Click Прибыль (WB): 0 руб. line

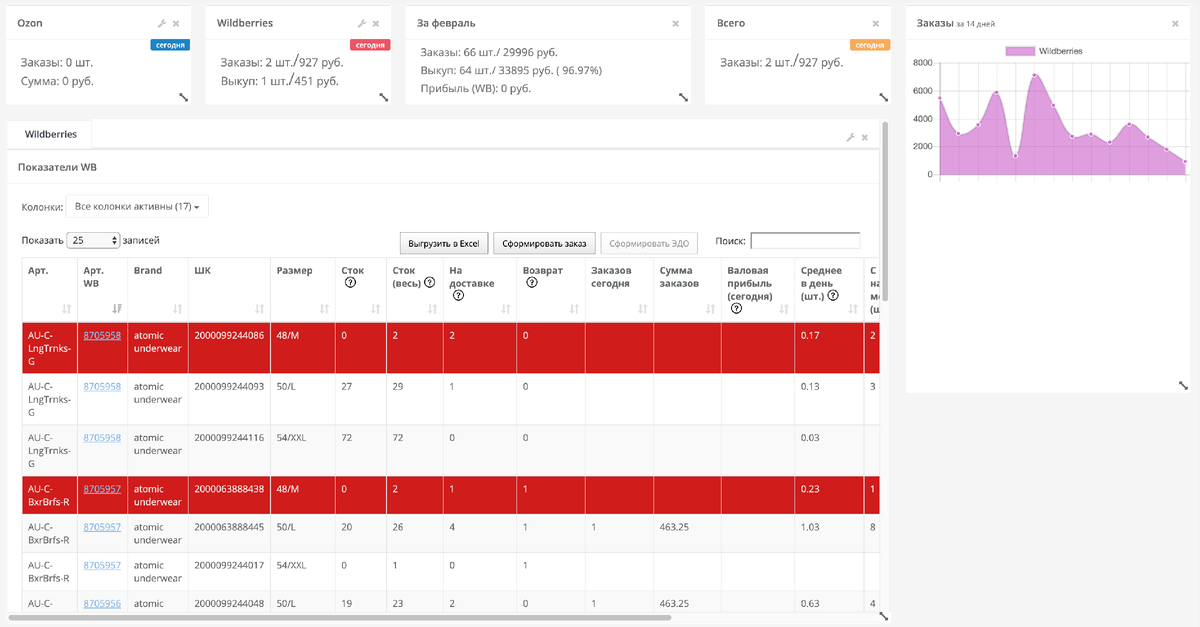pyautogui.click(x=475, y=88)
